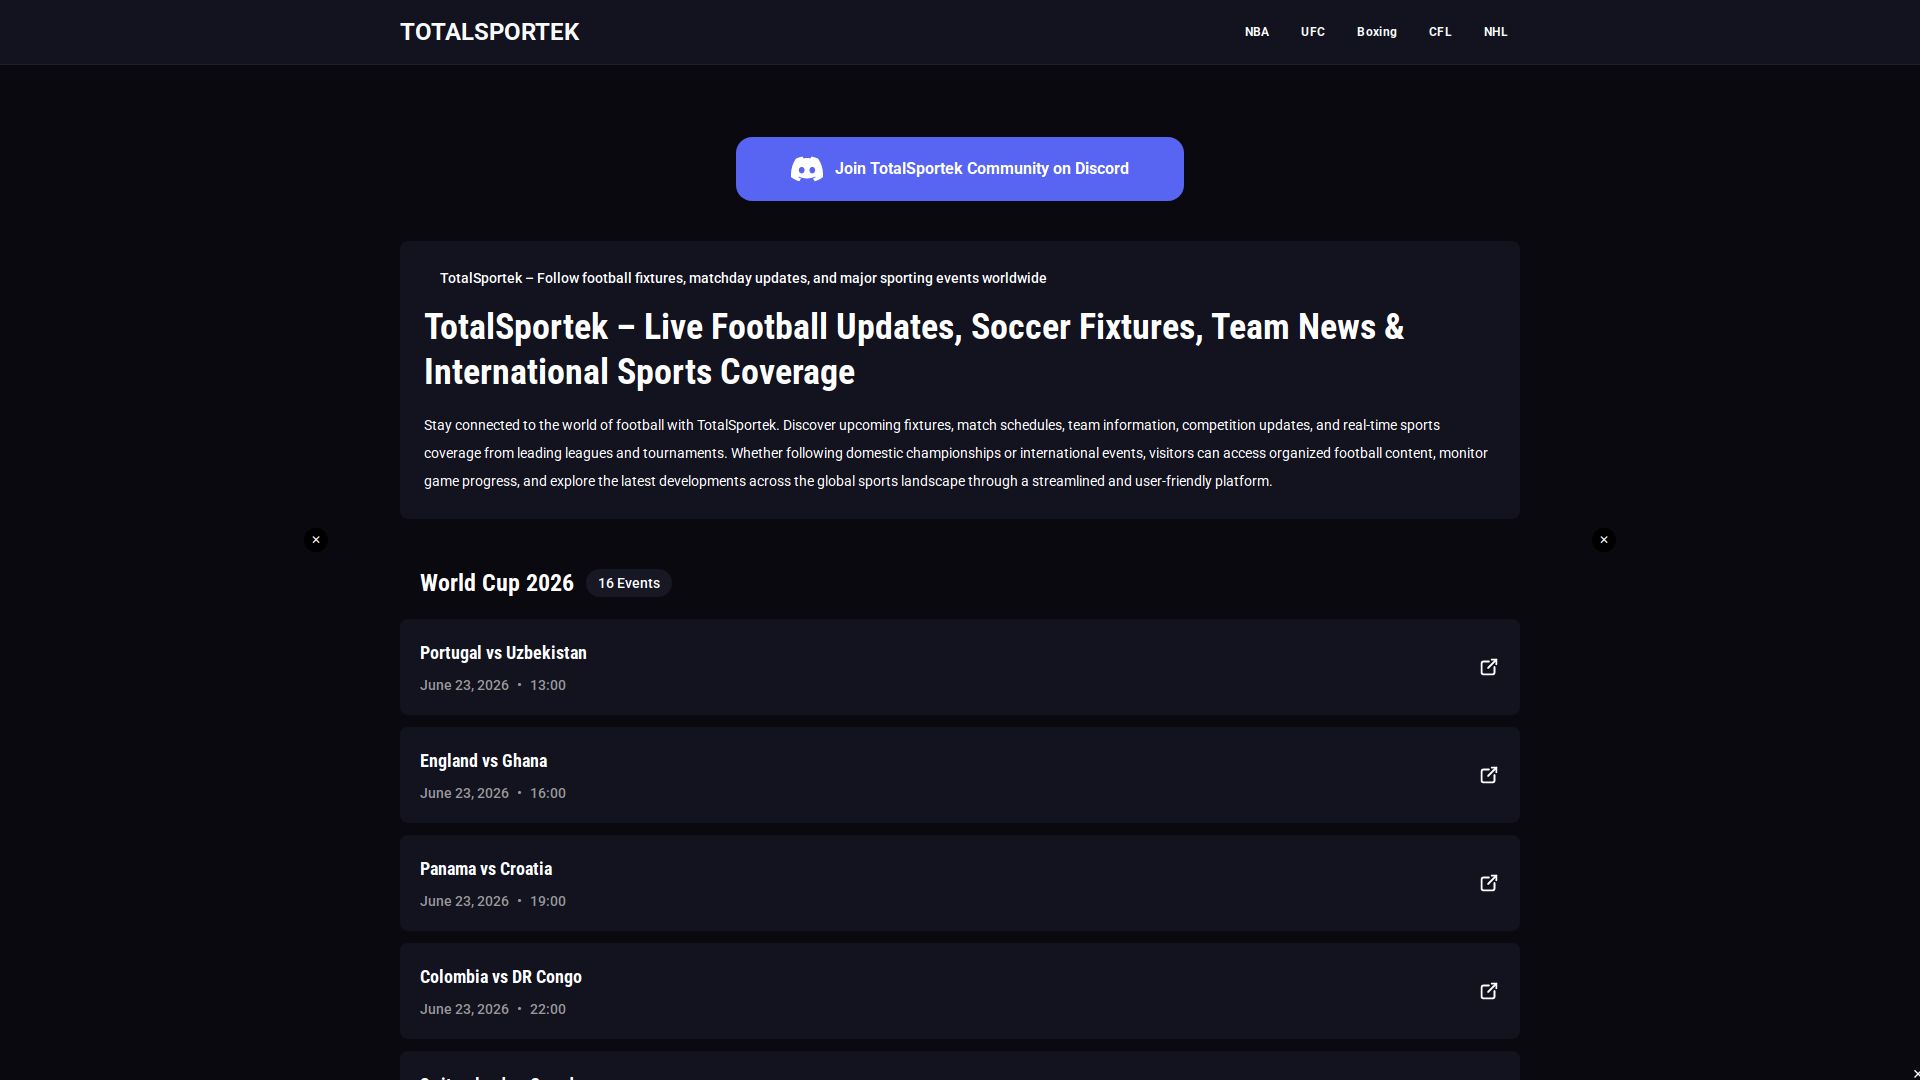Open the UFC nav menu item
The height and width of the screenshot is (1080, 1920).
click(1313, 32)
